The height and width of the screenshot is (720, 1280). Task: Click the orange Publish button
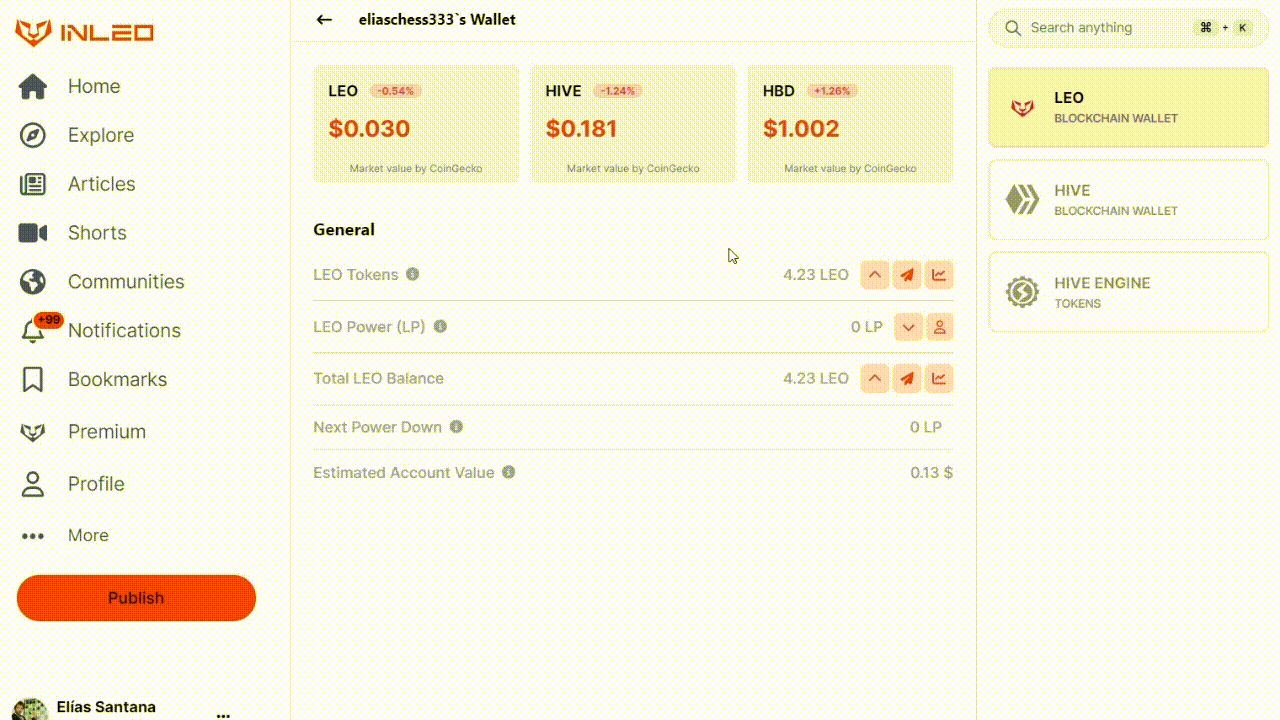[x=136, y=598]
